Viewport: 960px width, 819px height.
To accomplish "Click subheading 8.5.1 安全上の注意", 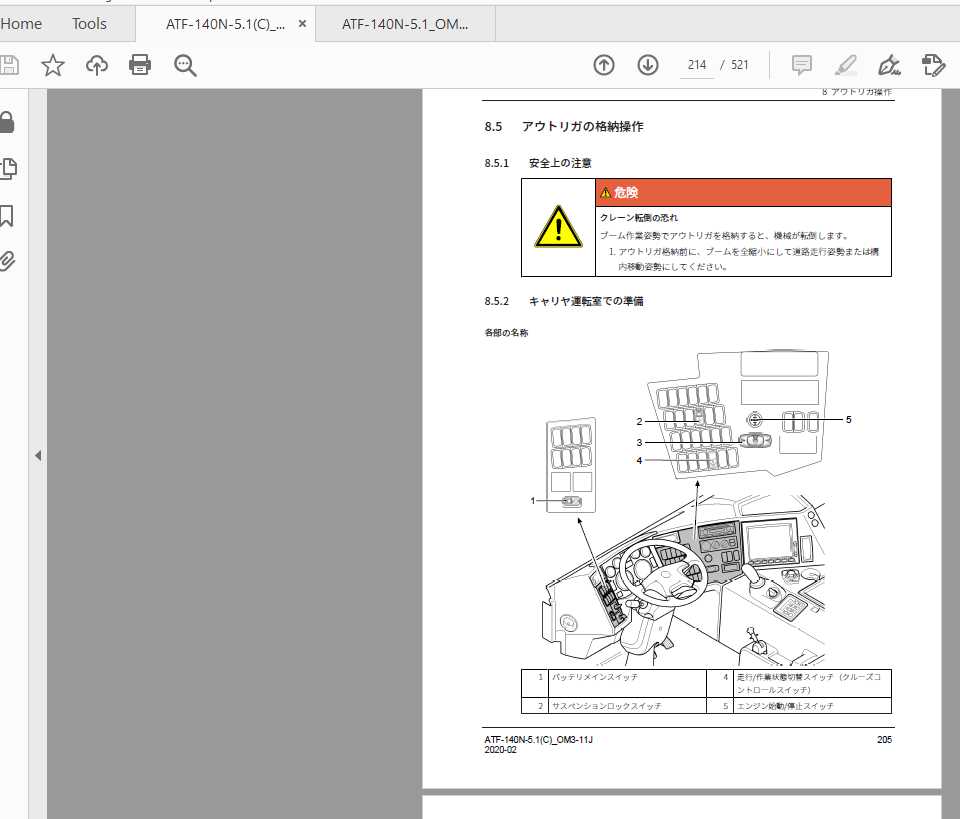I will (538, 163).
